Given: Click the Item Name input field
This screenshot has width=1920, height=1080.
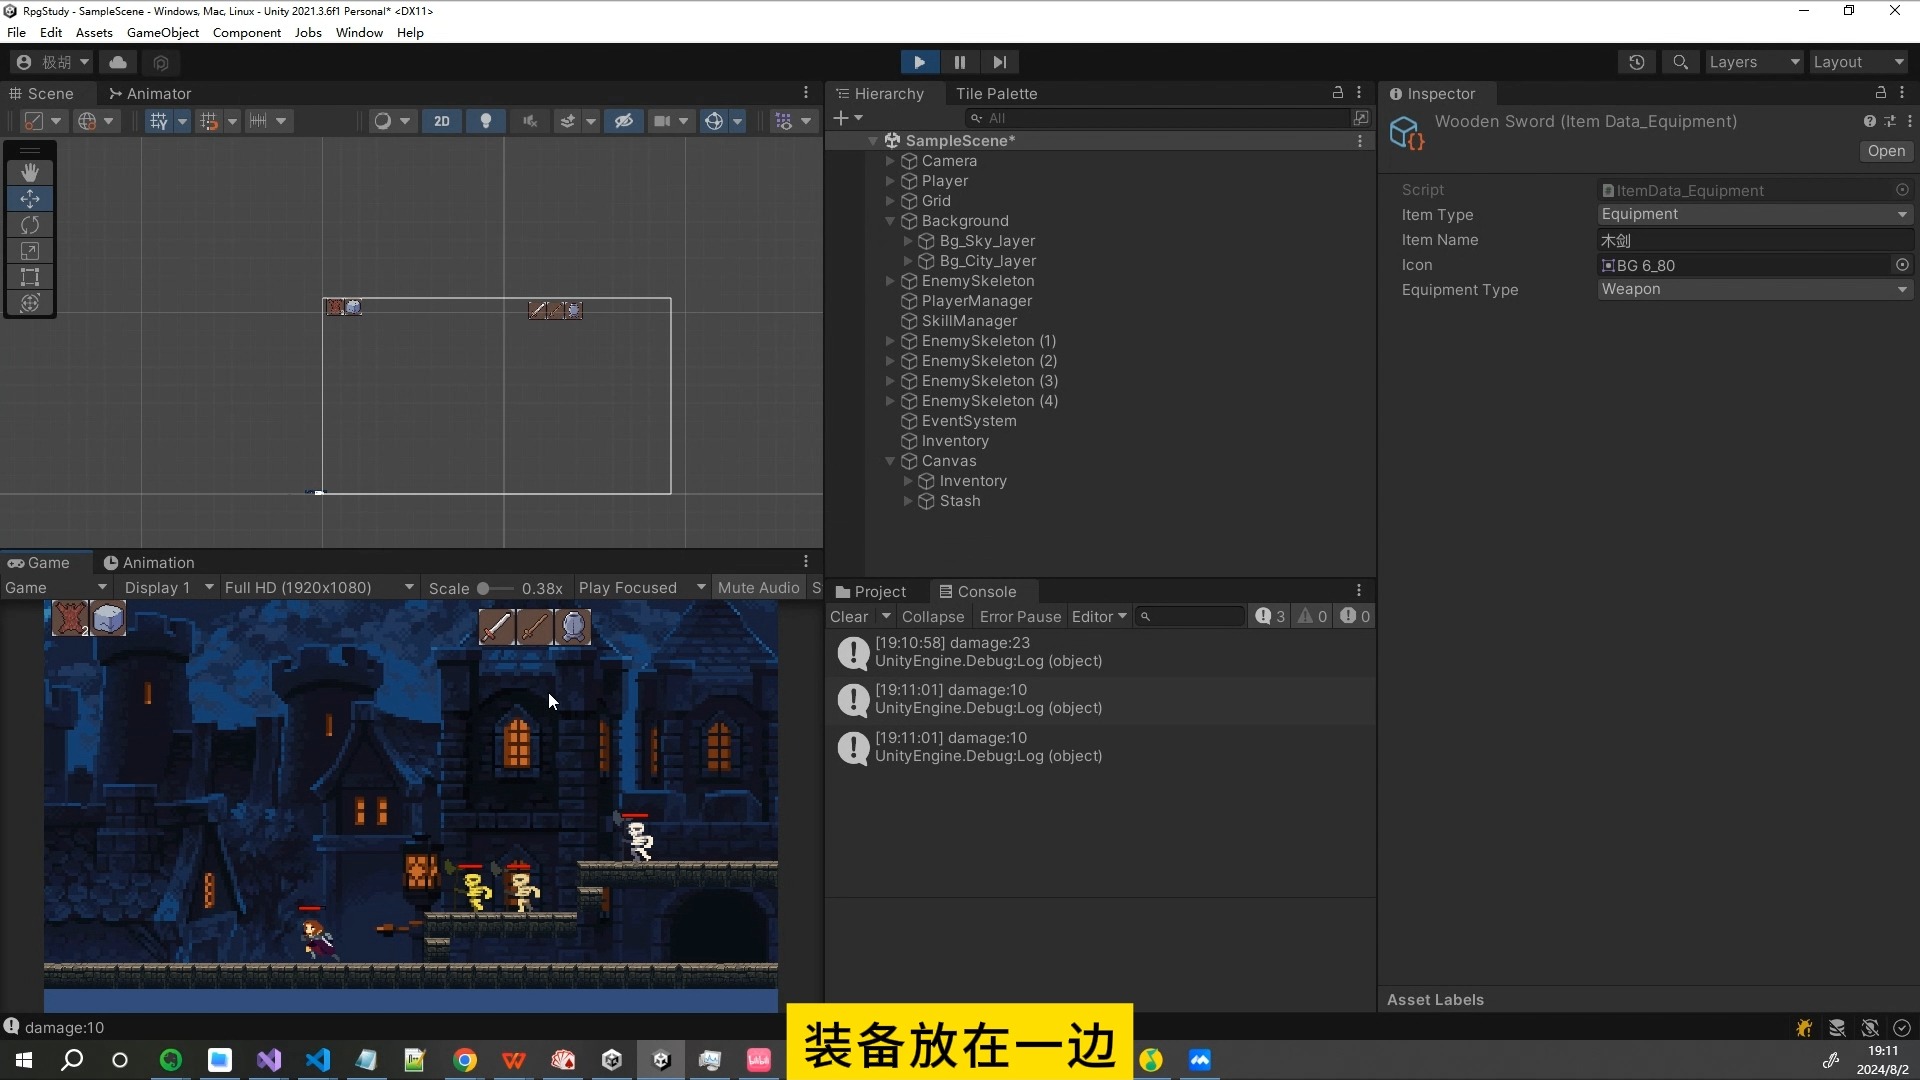Looking at the screenshot, I should (1753, 240).
